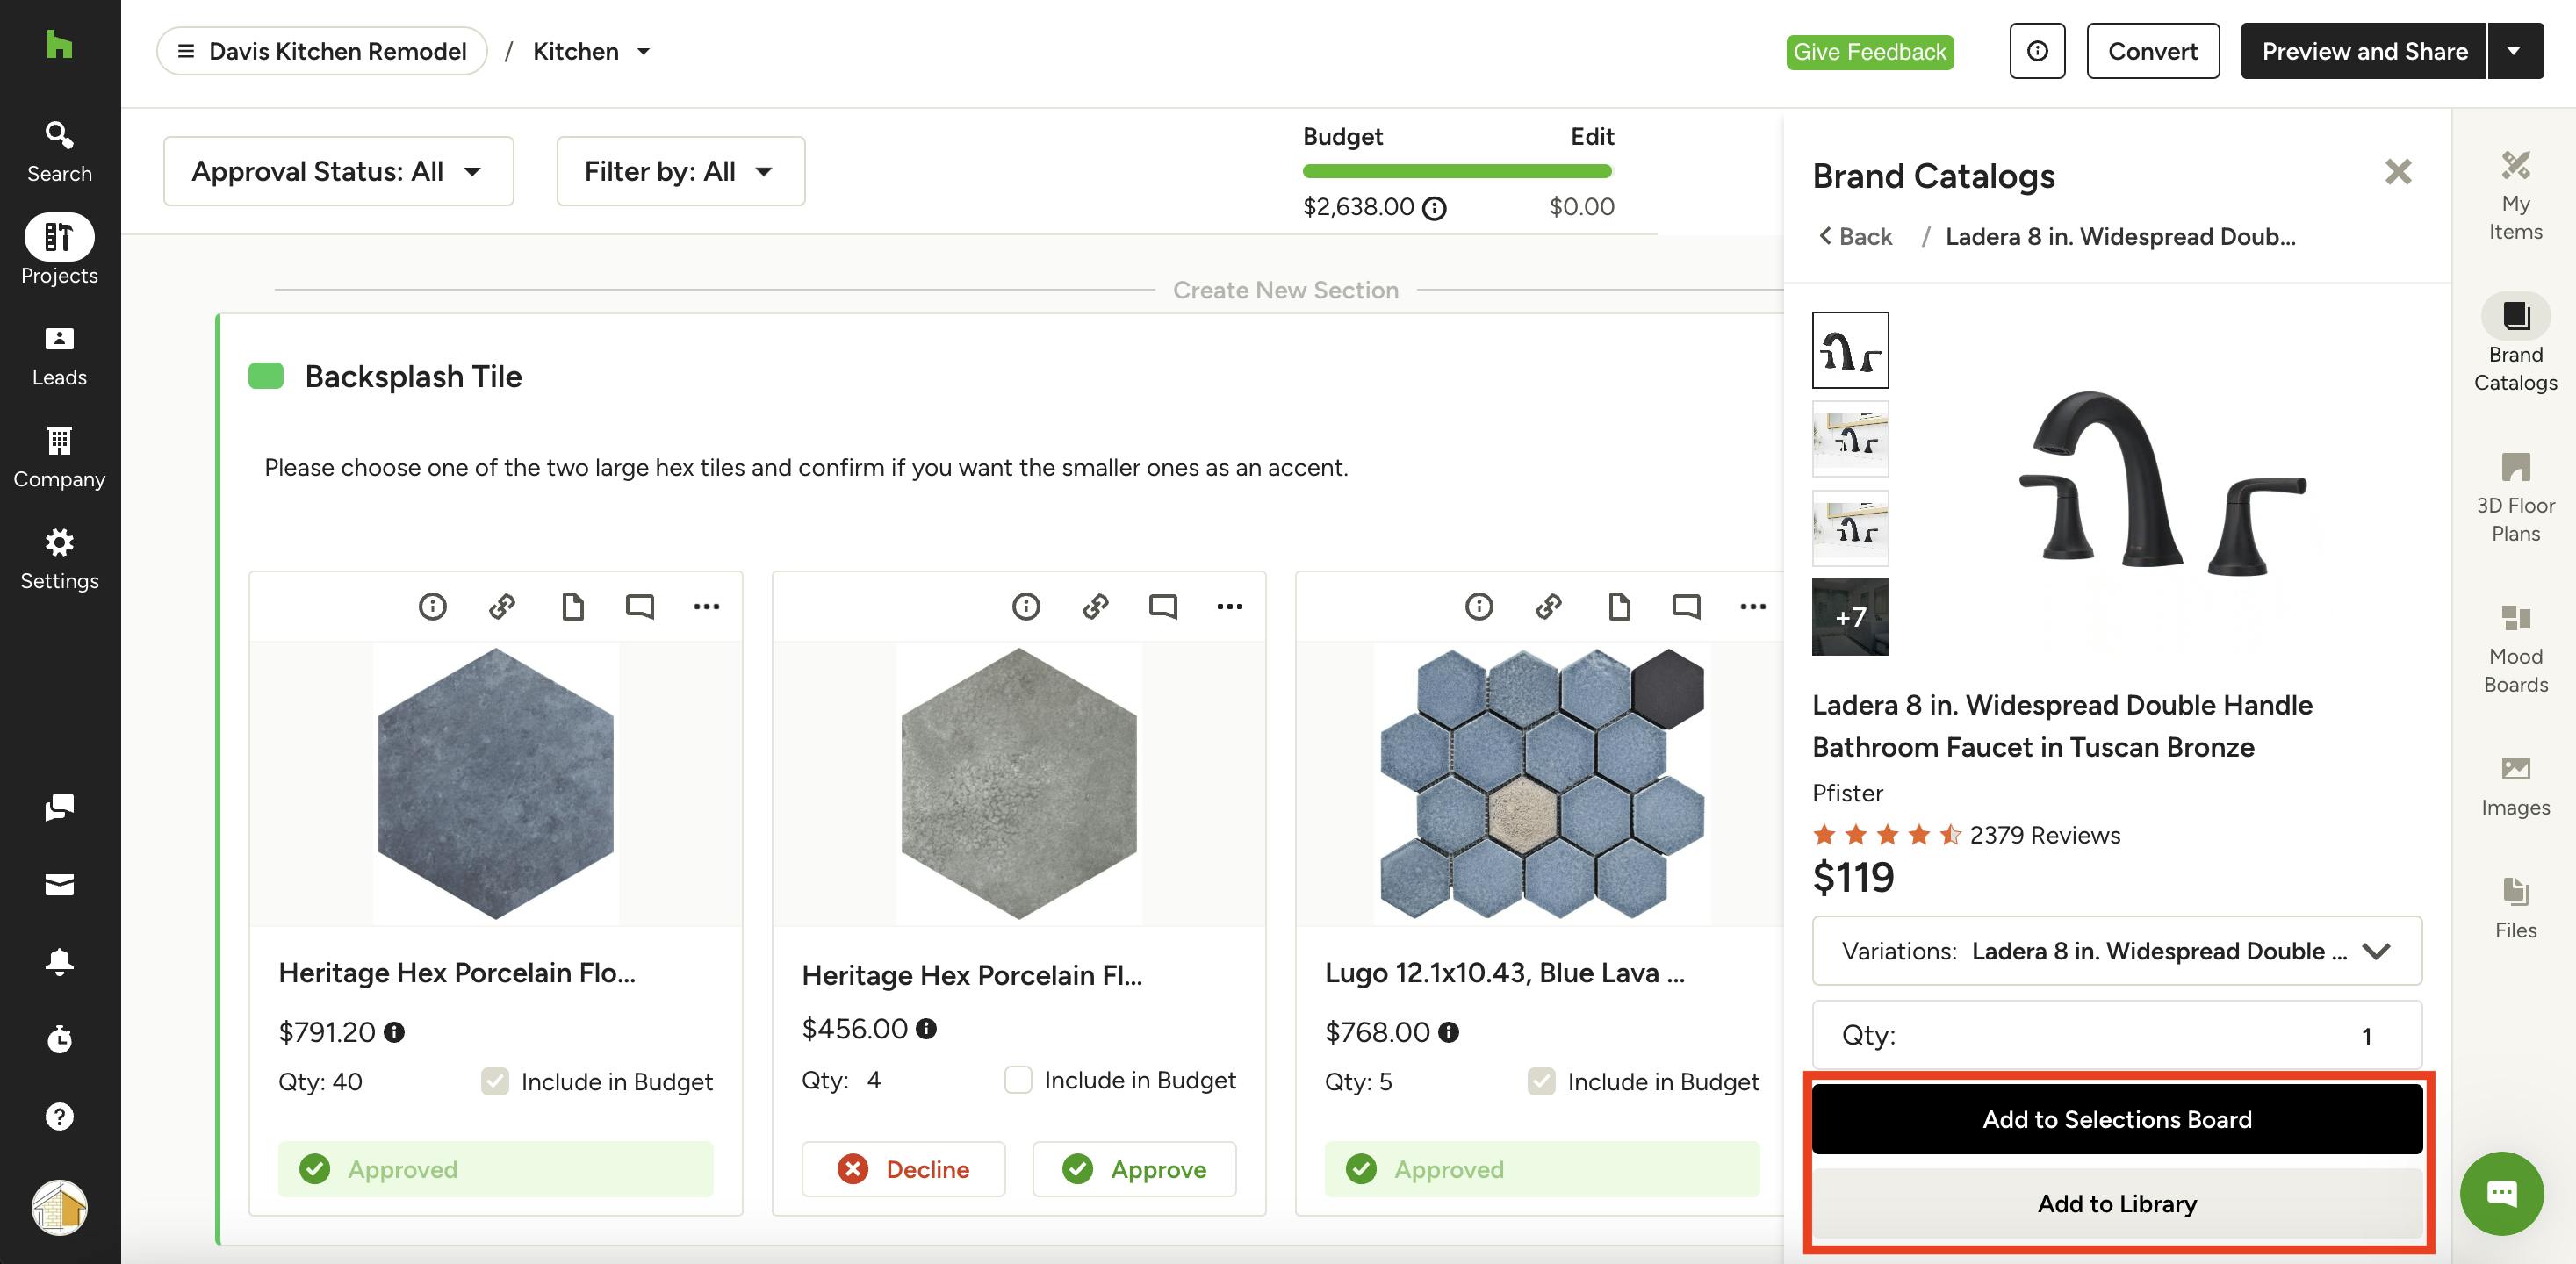
Task: Click the green budget progress bar
Action: 1457,171
